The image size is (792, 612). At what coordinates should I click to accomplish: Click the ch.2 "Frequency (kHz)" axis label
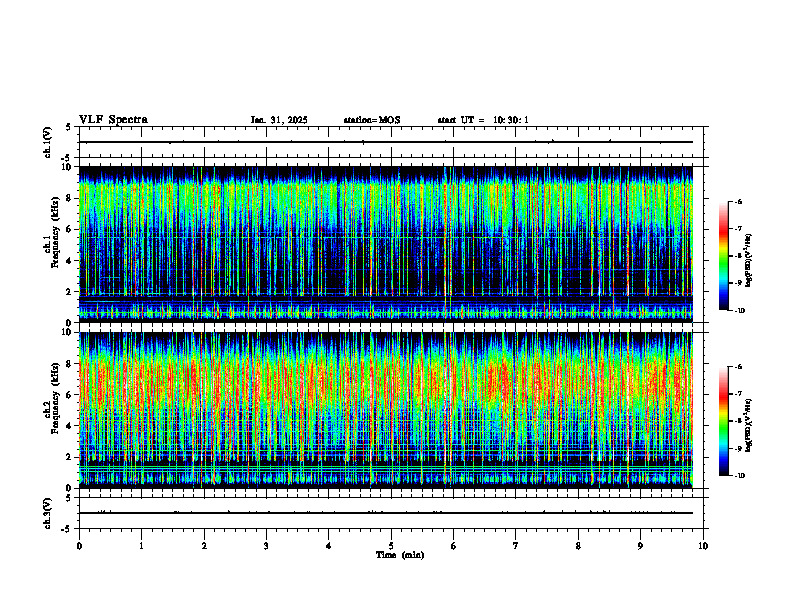coord(55,397)
